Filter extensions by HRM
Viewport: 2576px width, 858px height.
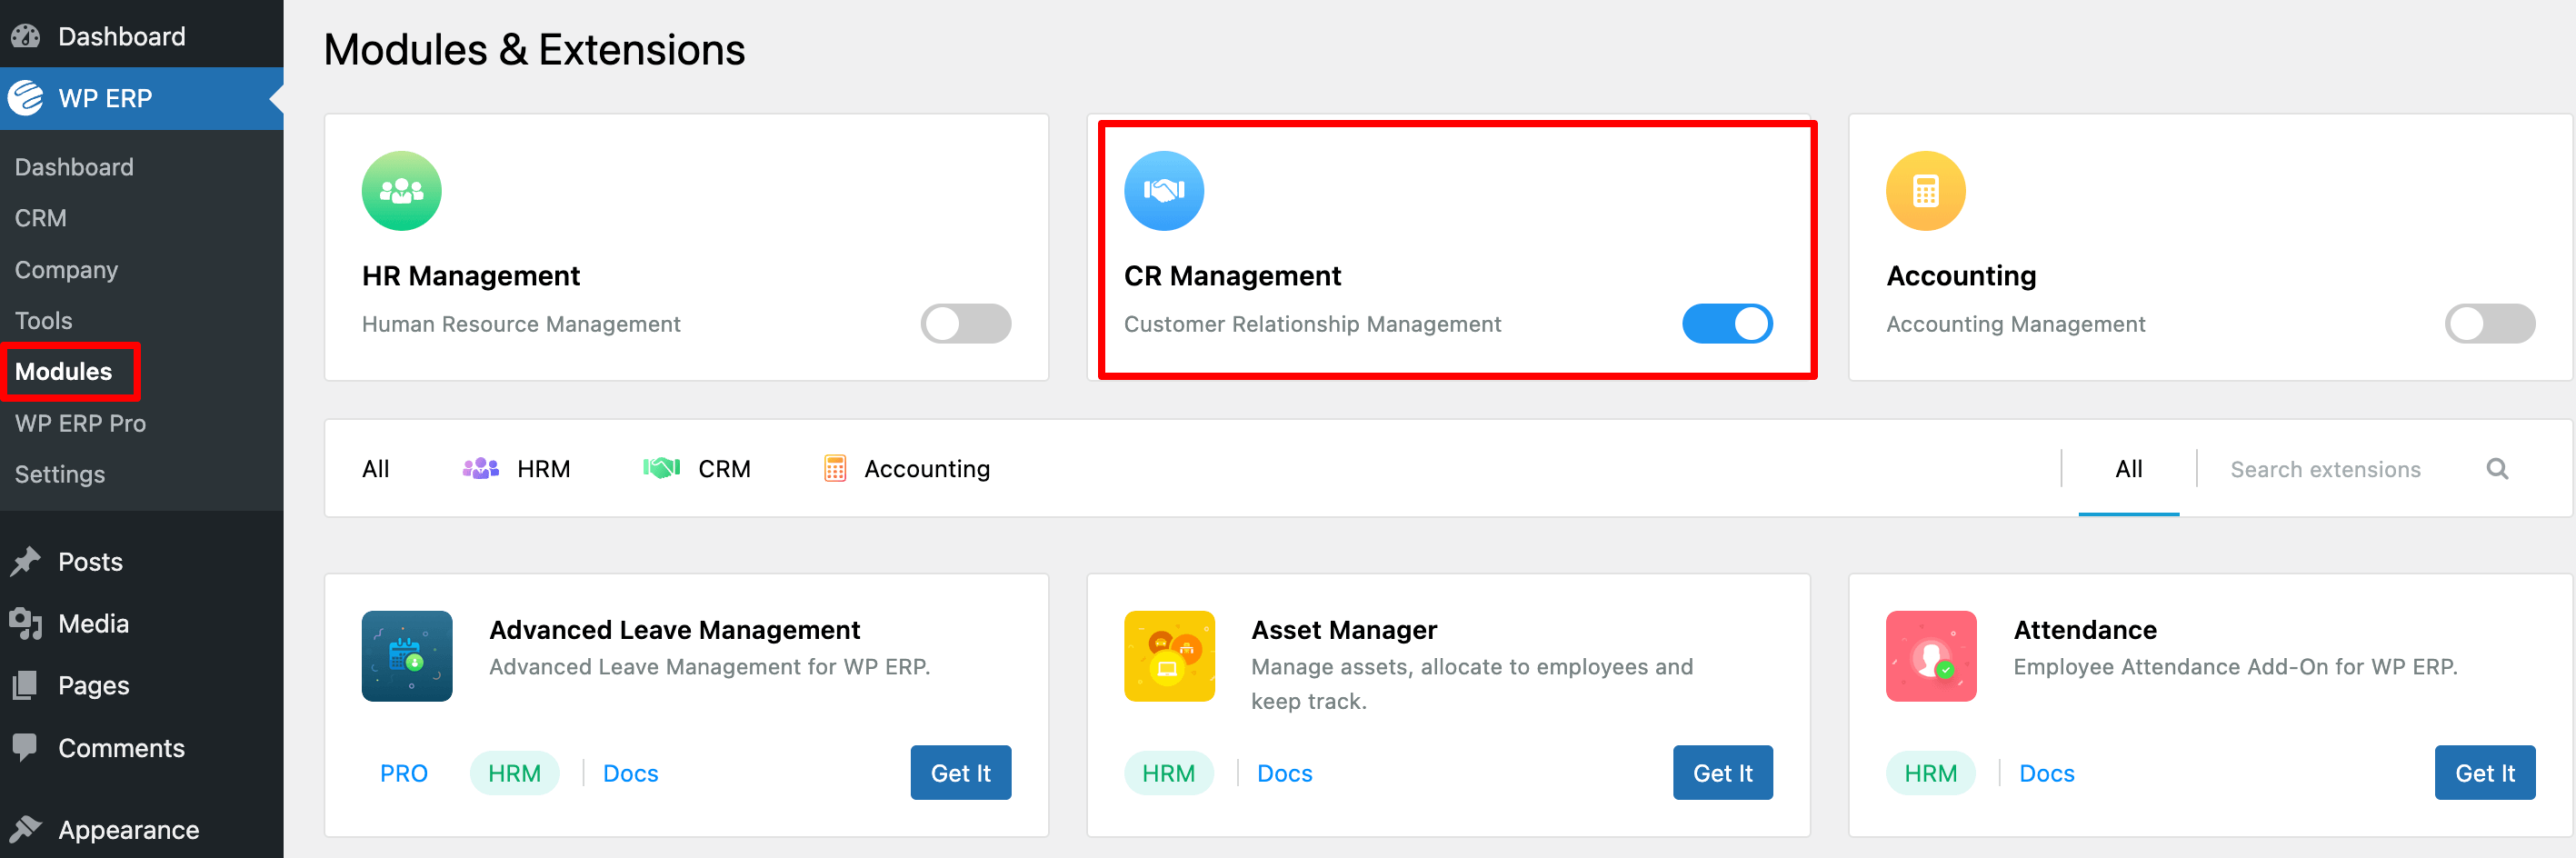pyautogui.click(x=517, y=469)
